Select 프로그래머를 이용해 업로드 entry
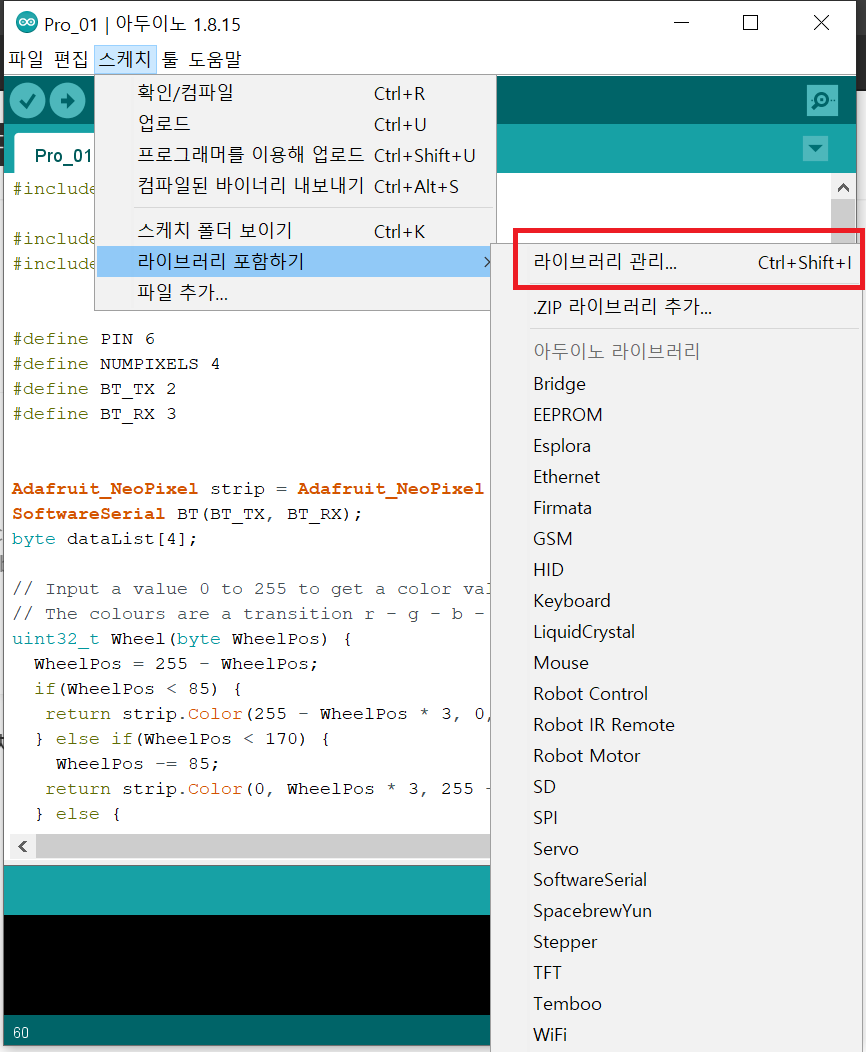The width and height of the screenshot is (866, 1052). click(x=295, y=155)
